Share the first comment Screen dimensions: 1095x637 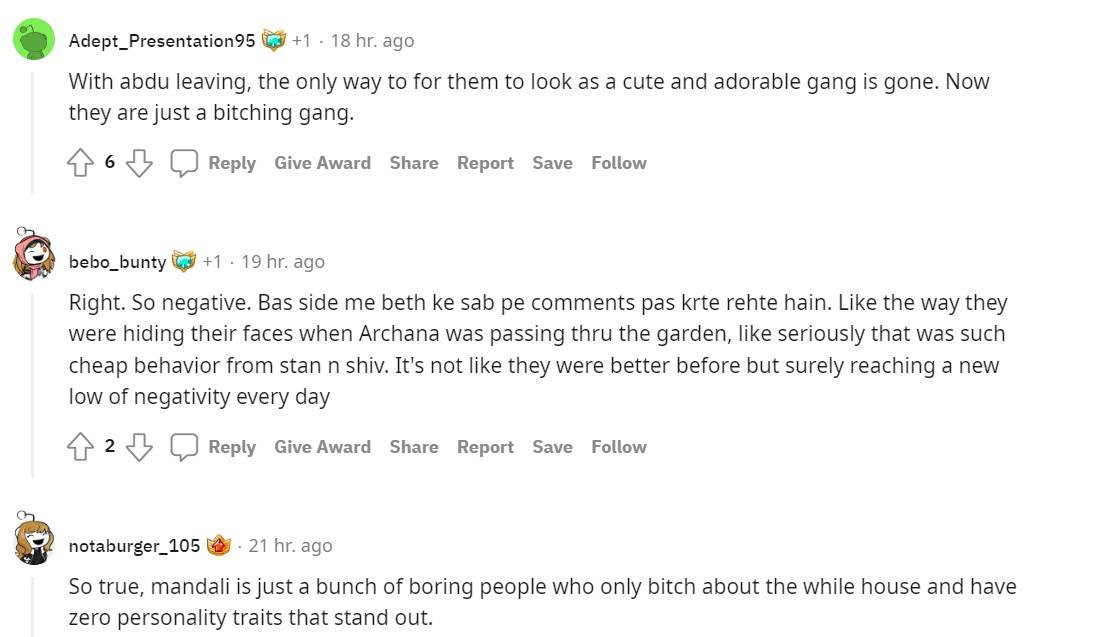tap(413, 162)
